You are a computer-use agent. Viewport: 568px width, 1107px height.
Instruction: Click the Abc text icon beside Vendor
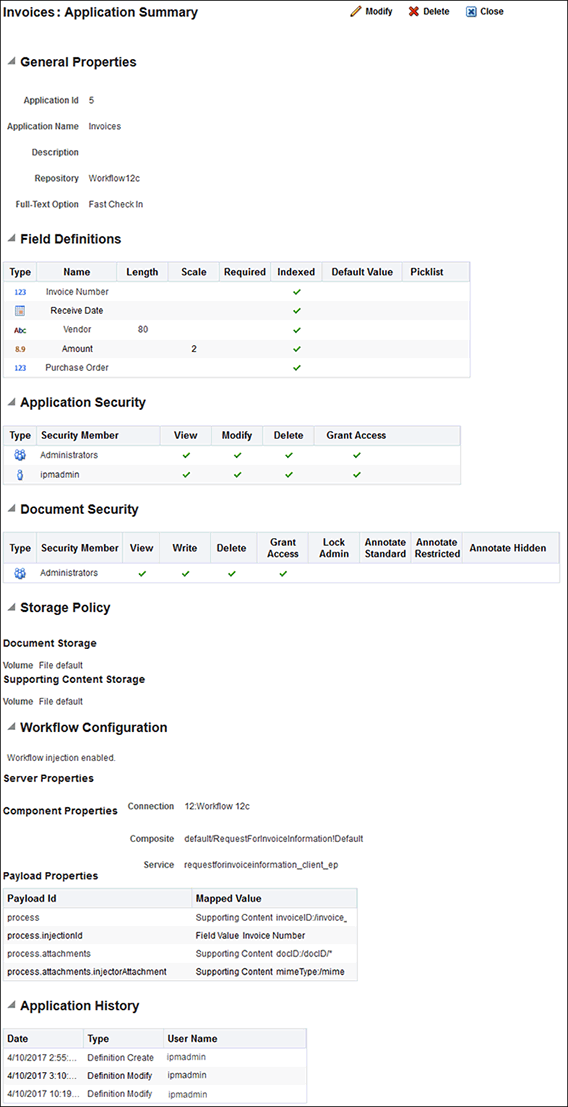(x=20, y=330)
